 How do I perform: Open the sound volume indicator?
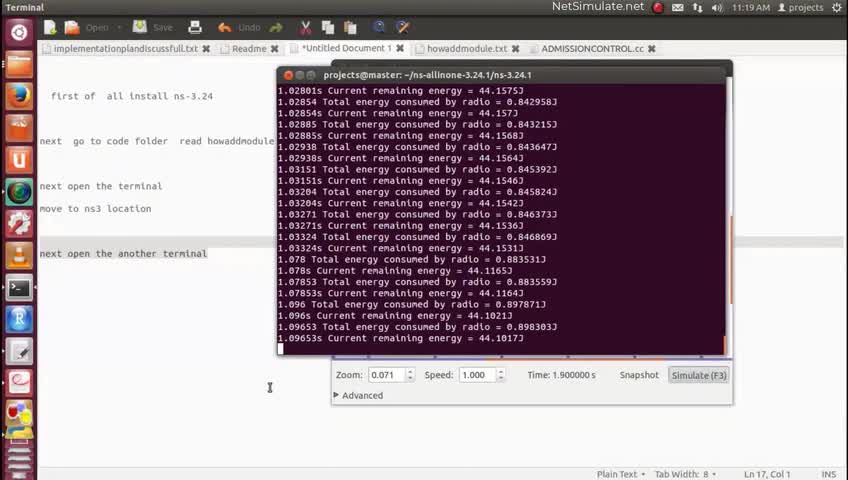[717, 8]
